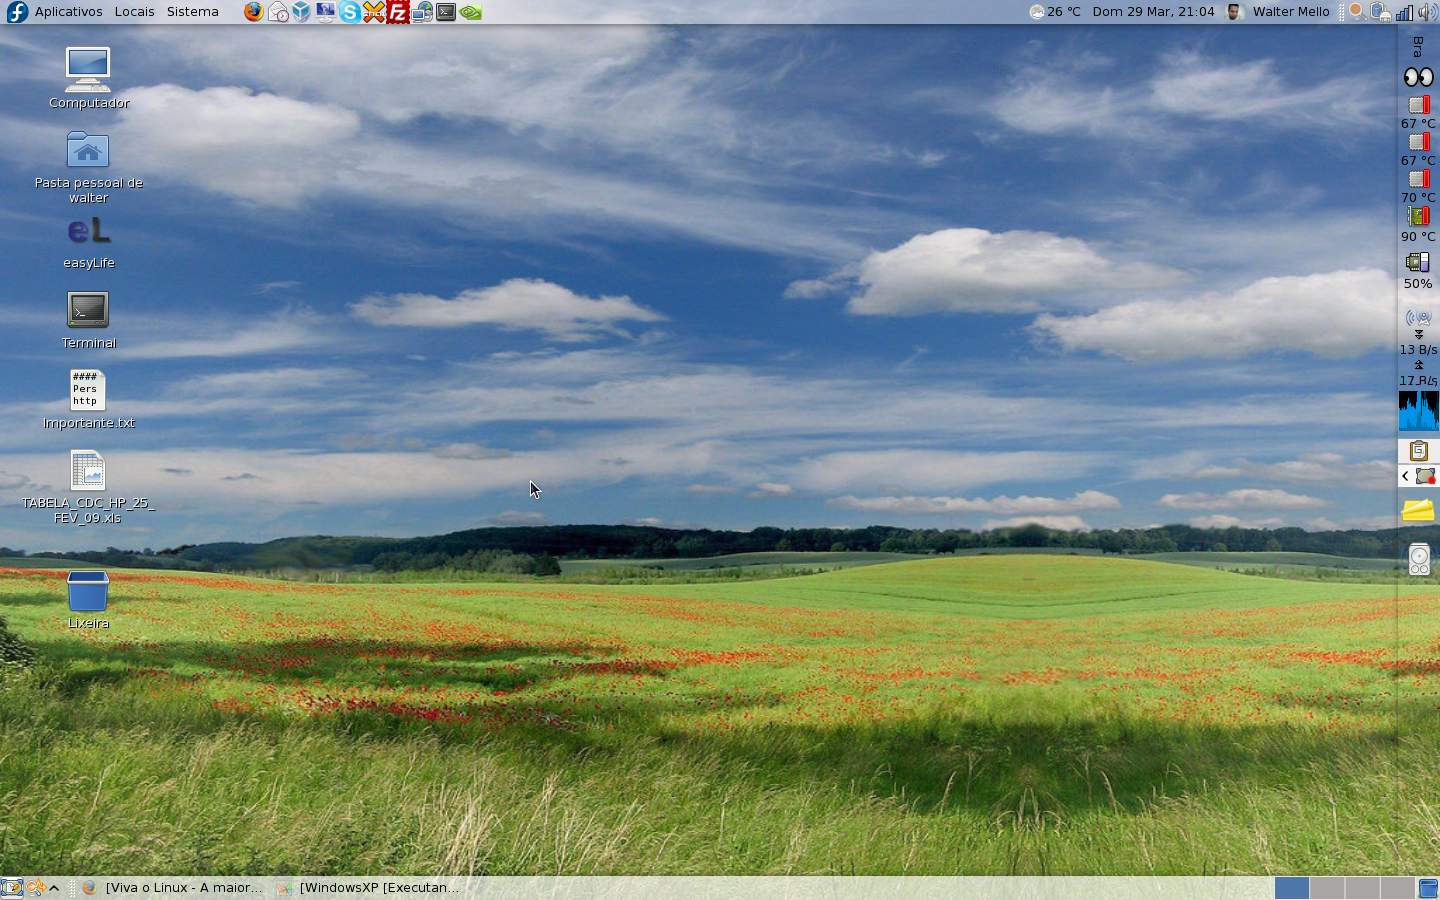The width and height of the screenshot is (1440, 900).
Task: Switch to Viva o Linux window
Action: [172, 888]
